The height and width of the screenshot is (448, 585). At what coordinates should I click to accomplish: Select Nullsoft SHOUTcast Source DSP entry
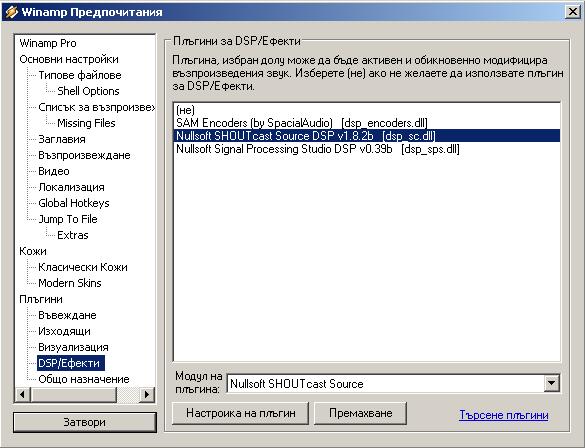[367, 136]
